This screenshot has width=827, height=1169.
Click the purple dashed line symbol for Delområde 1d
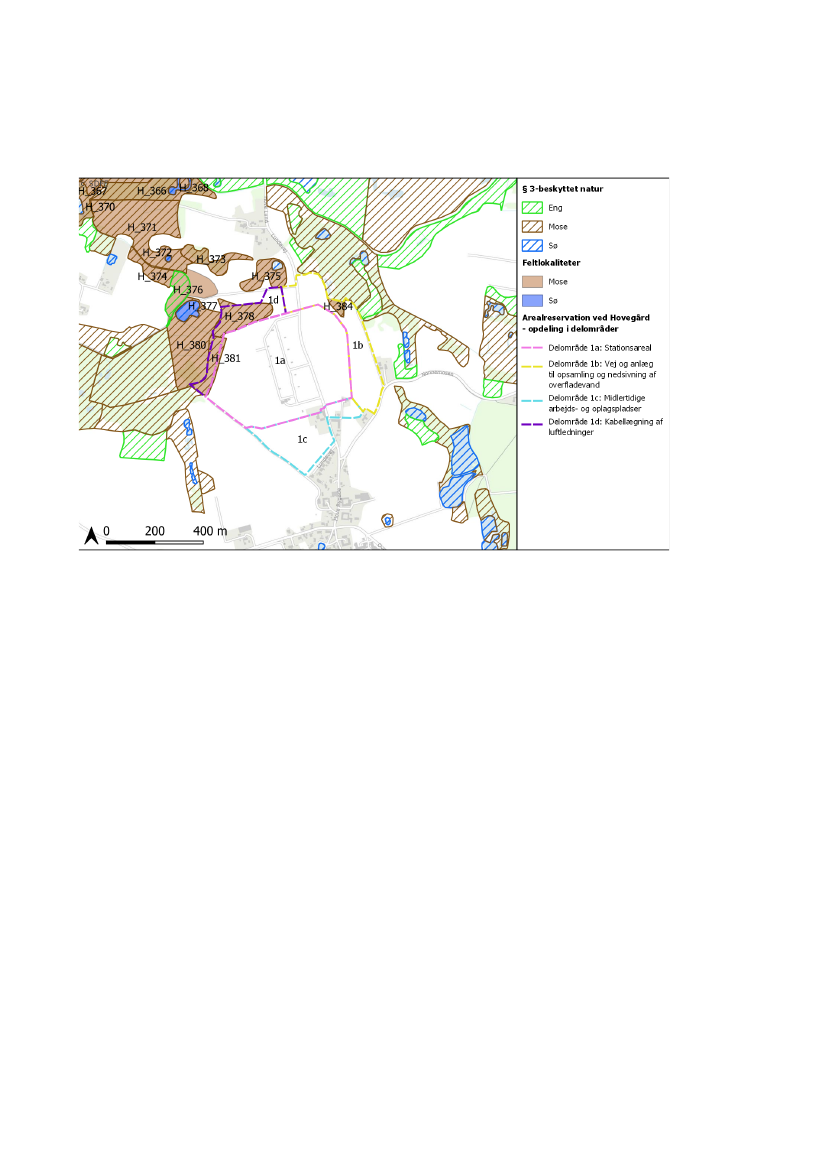tap(532, 424)
